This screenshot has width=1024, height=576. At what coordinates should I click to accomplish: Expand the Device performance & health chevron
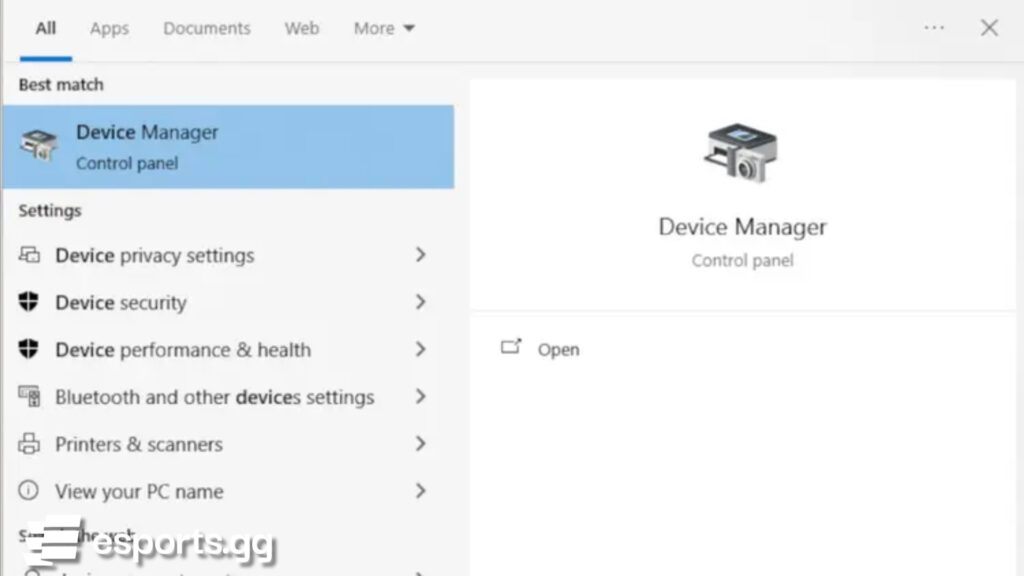pos(420,349)
